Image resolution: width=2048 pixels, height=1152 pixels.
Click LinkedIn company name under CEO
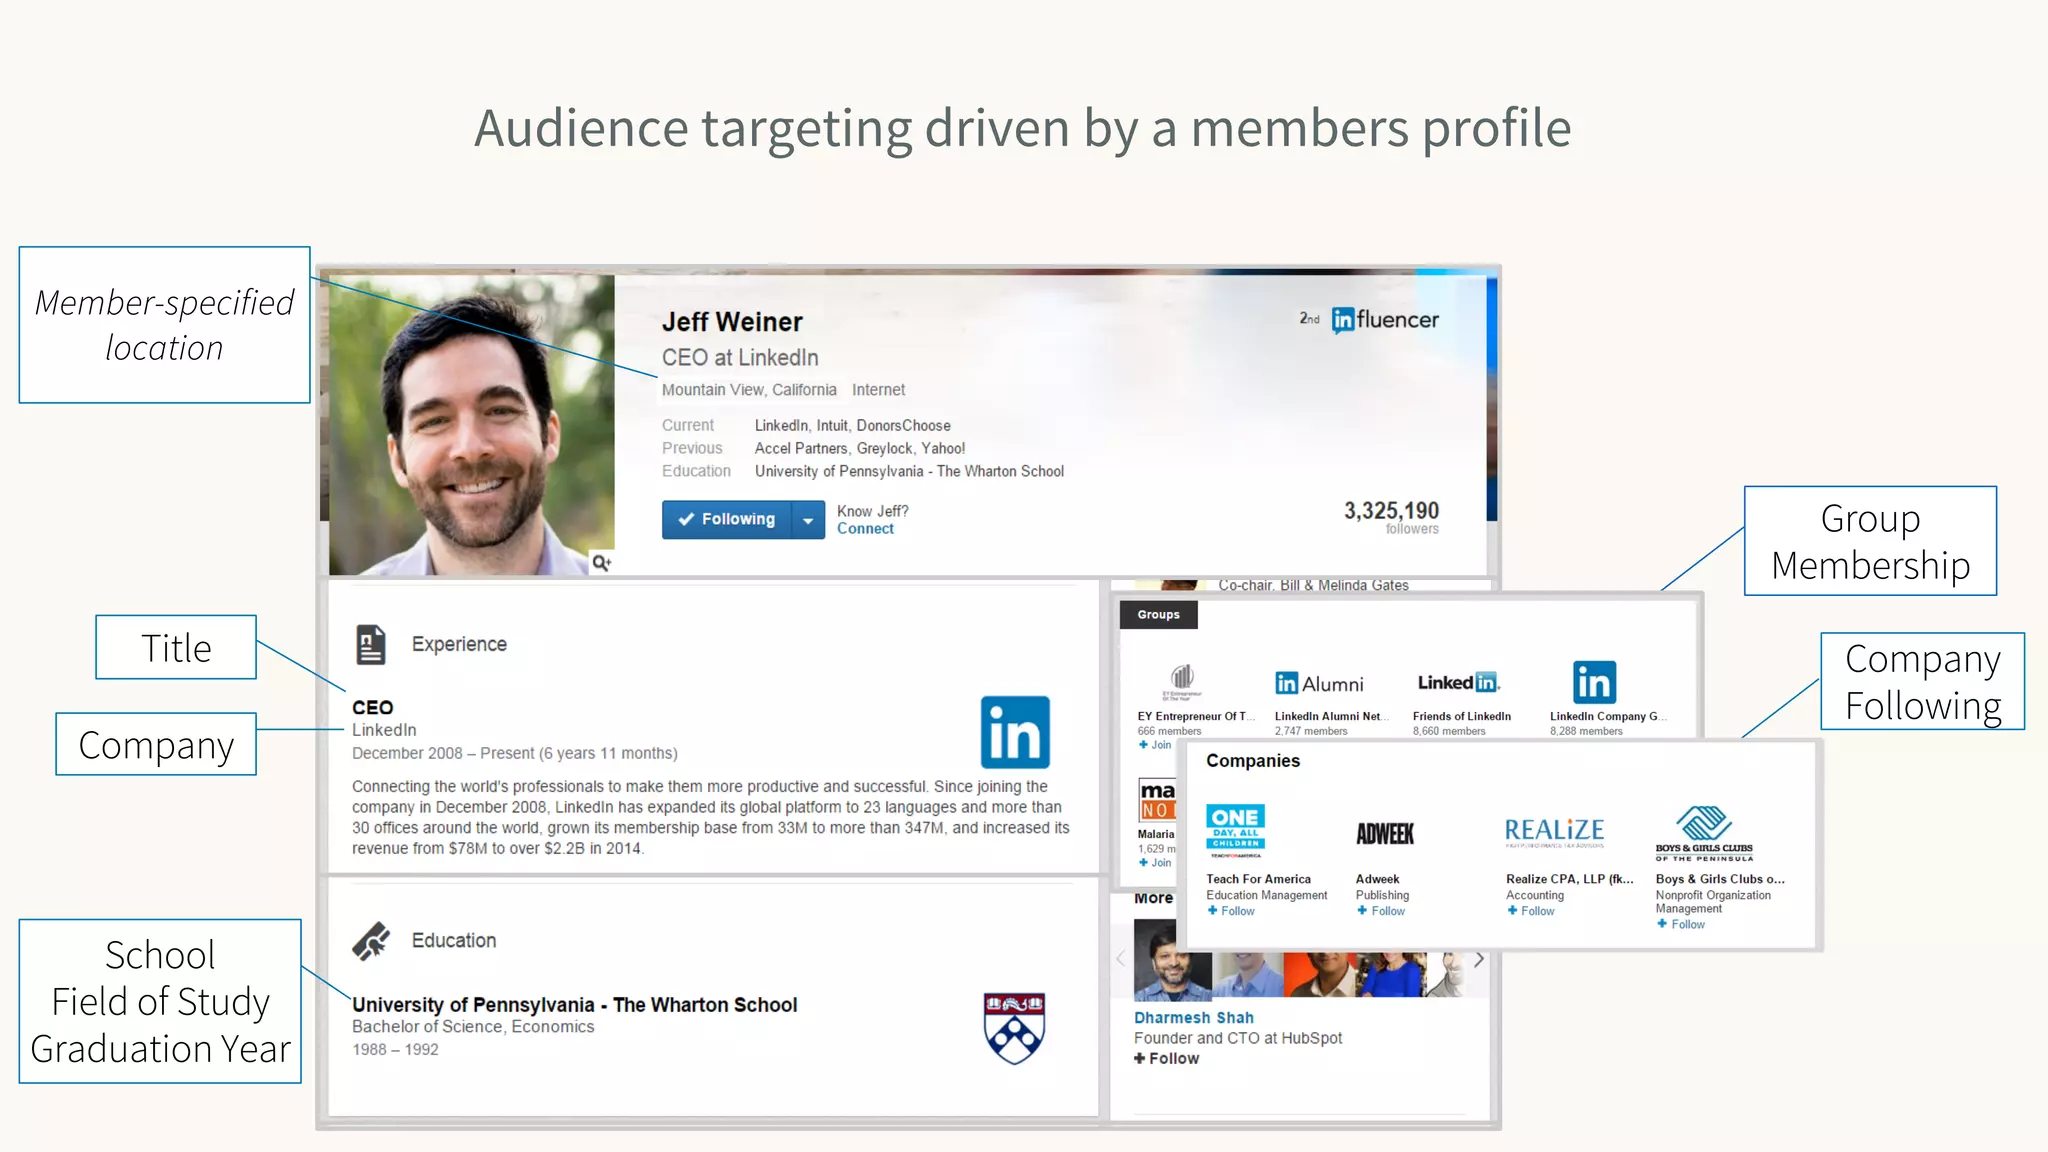click(384, 730)
